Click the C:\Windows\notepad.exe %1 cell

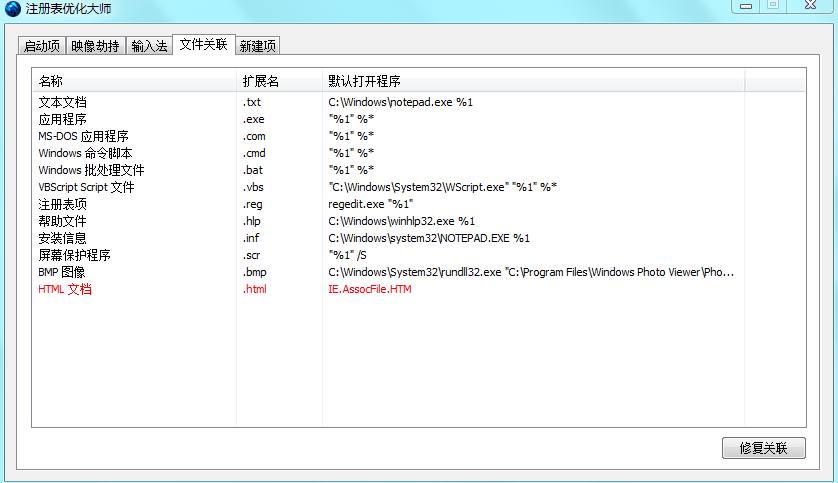[401, 102]
